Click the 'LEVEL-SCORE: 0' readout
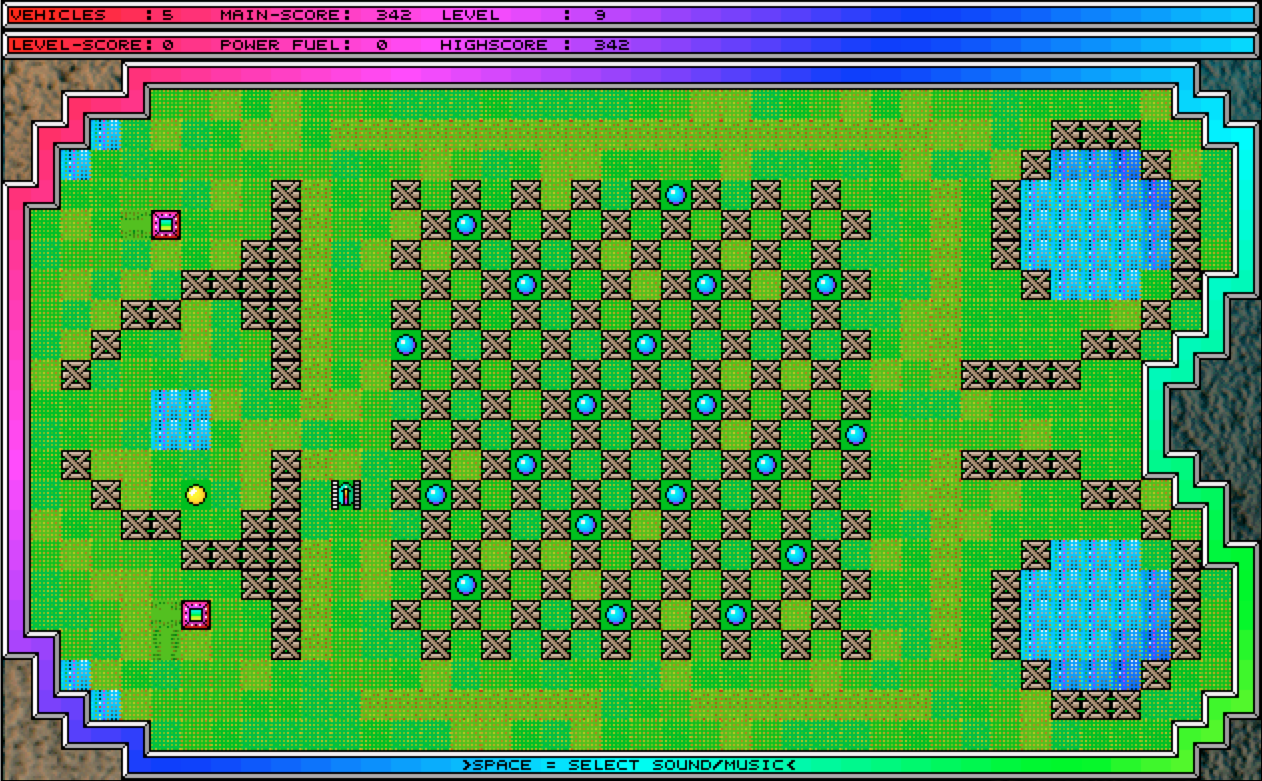Viewport: 1262px width, 781px height. 92,45
